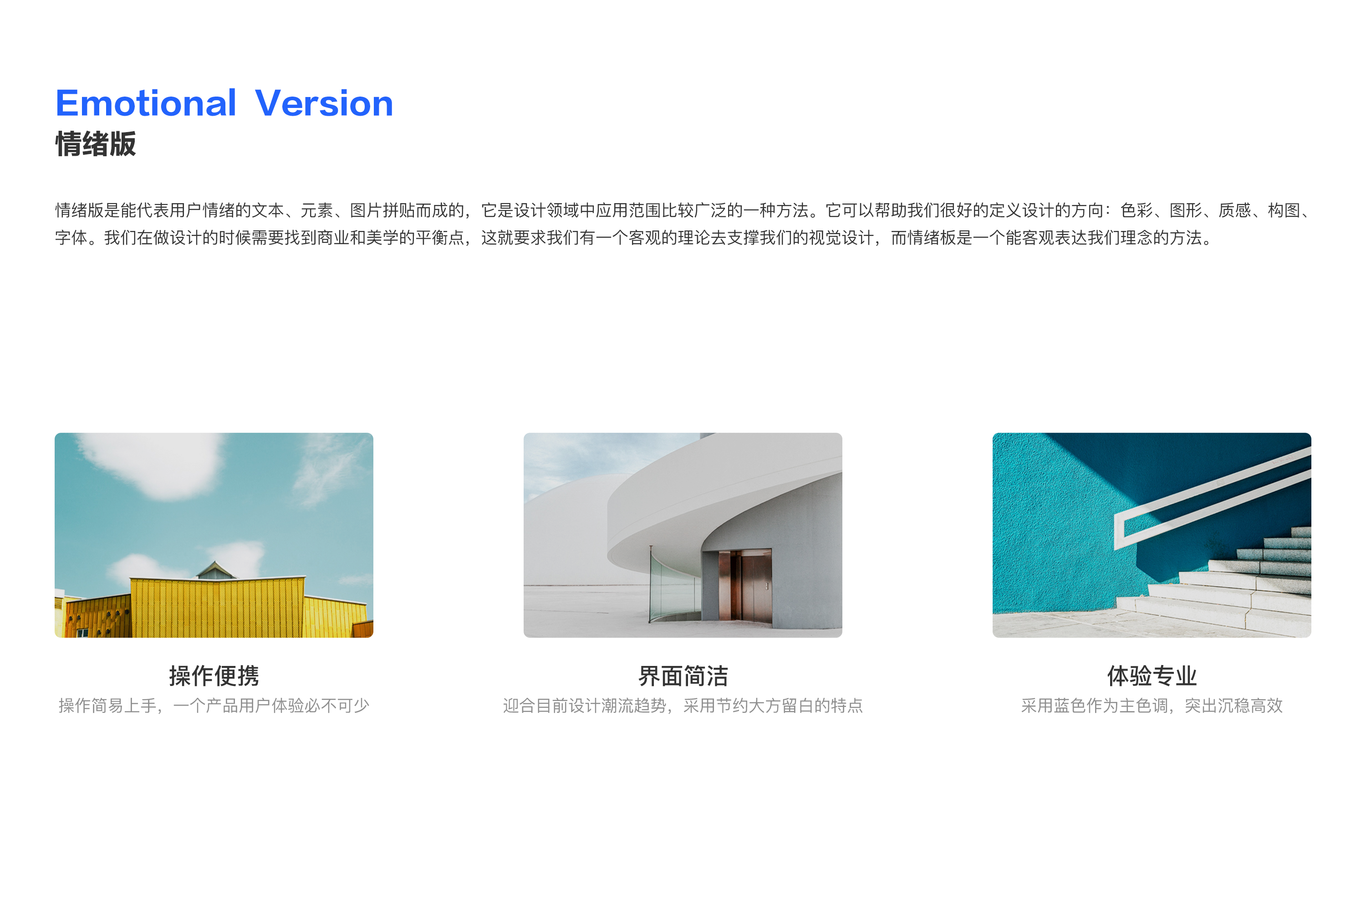
Task: Click caption '迎合目前设计潮流趋势，采用节约大方留白的特点'
Action: click(683, 706)
